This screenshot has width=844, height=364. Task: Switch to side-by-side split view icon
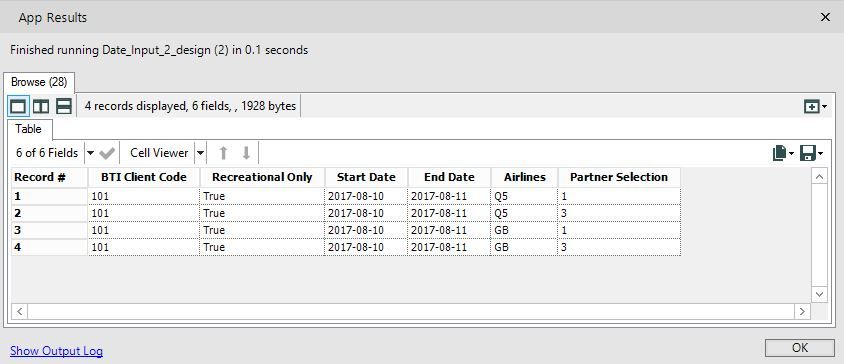pos(41,106)
